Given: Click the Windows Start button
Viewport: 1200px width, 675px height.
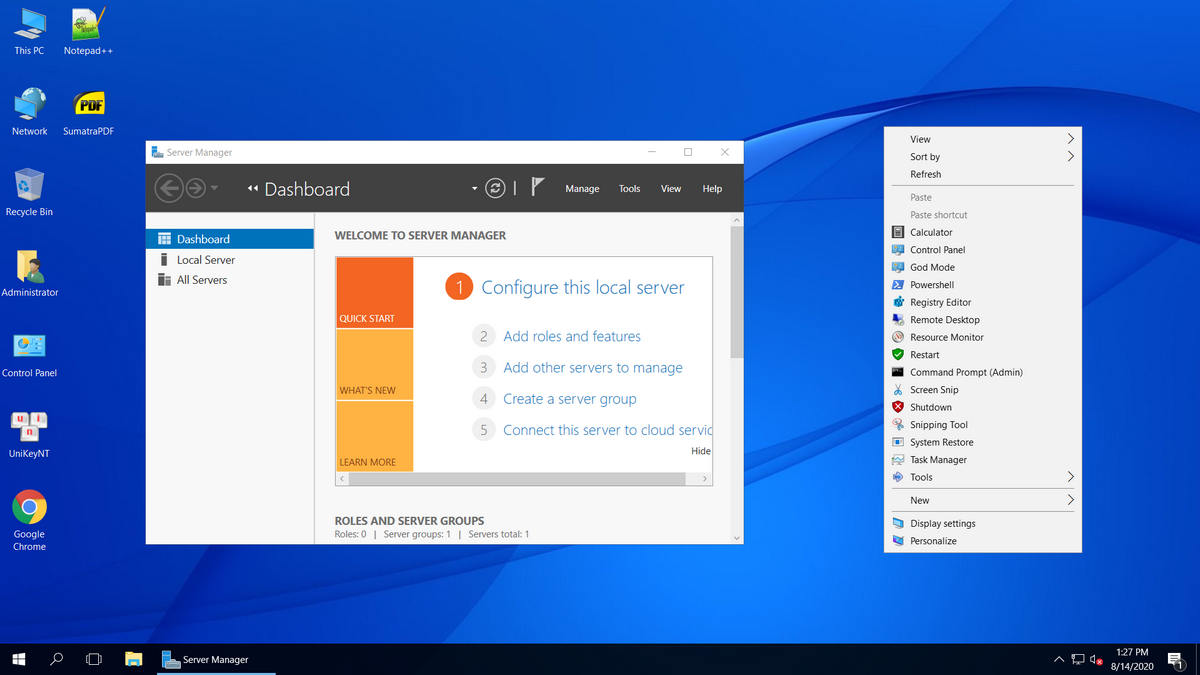Looking at the screenshot, I should (18, 659).
